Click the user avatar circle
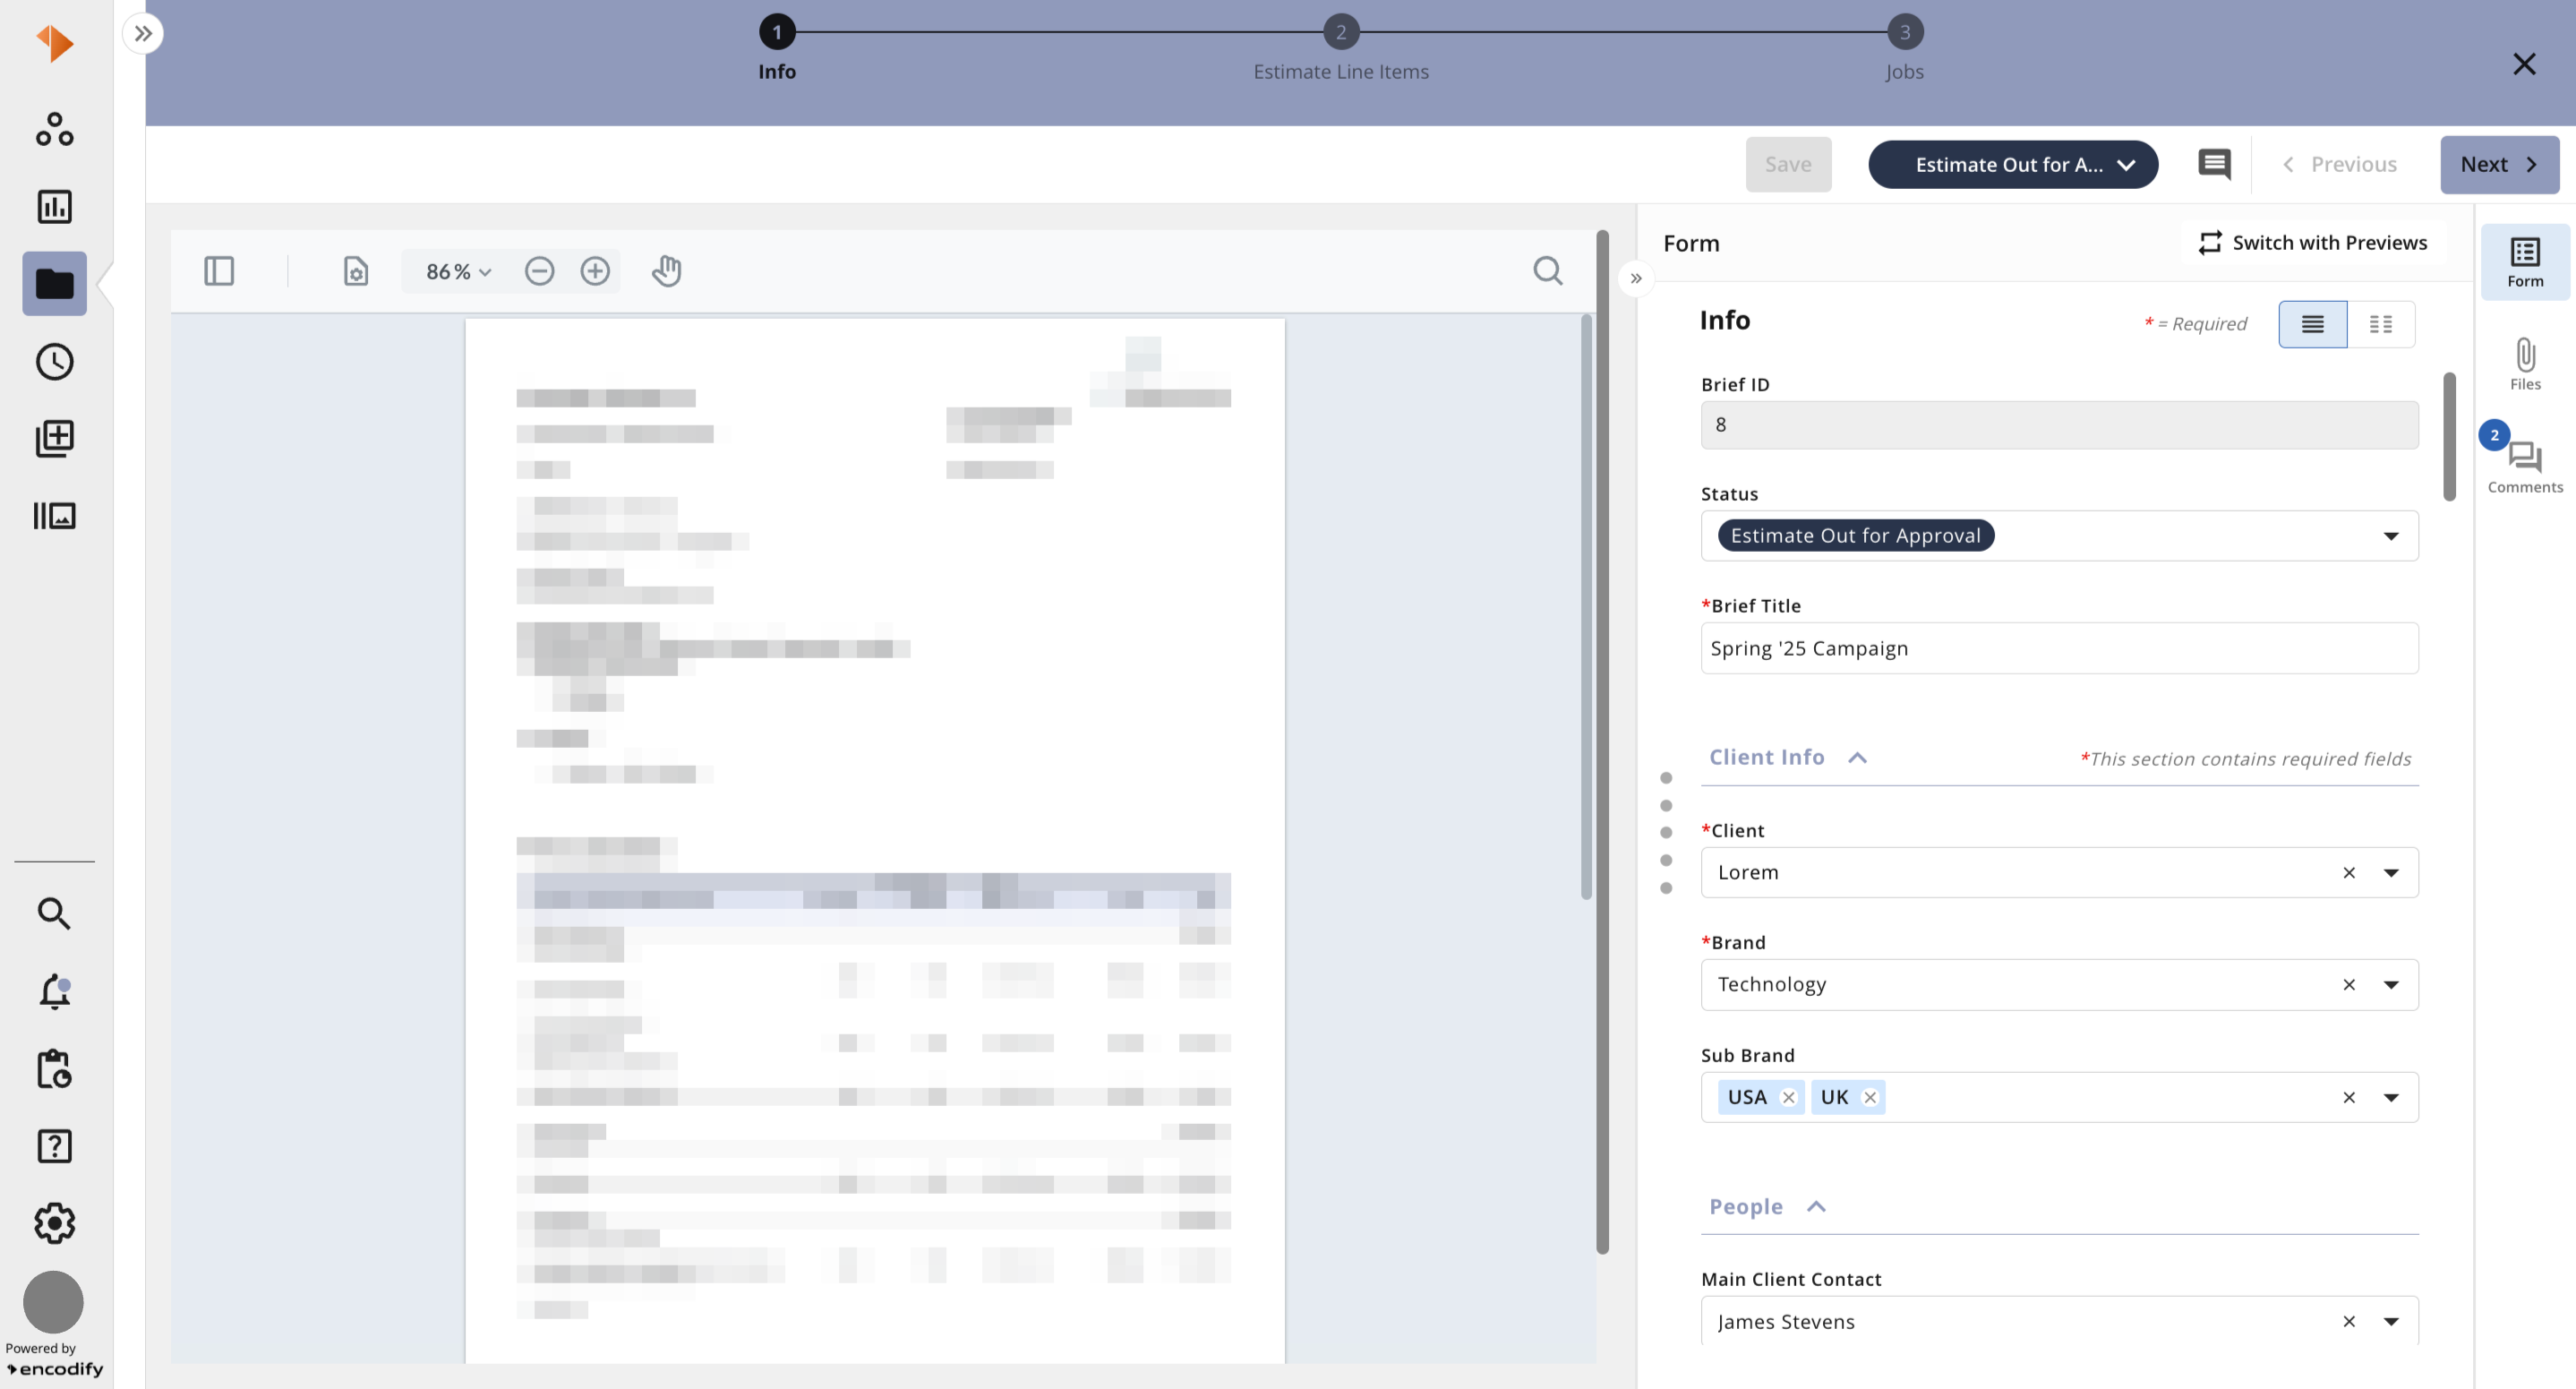2576x1389 pixels. click(x=53, y=1301)
